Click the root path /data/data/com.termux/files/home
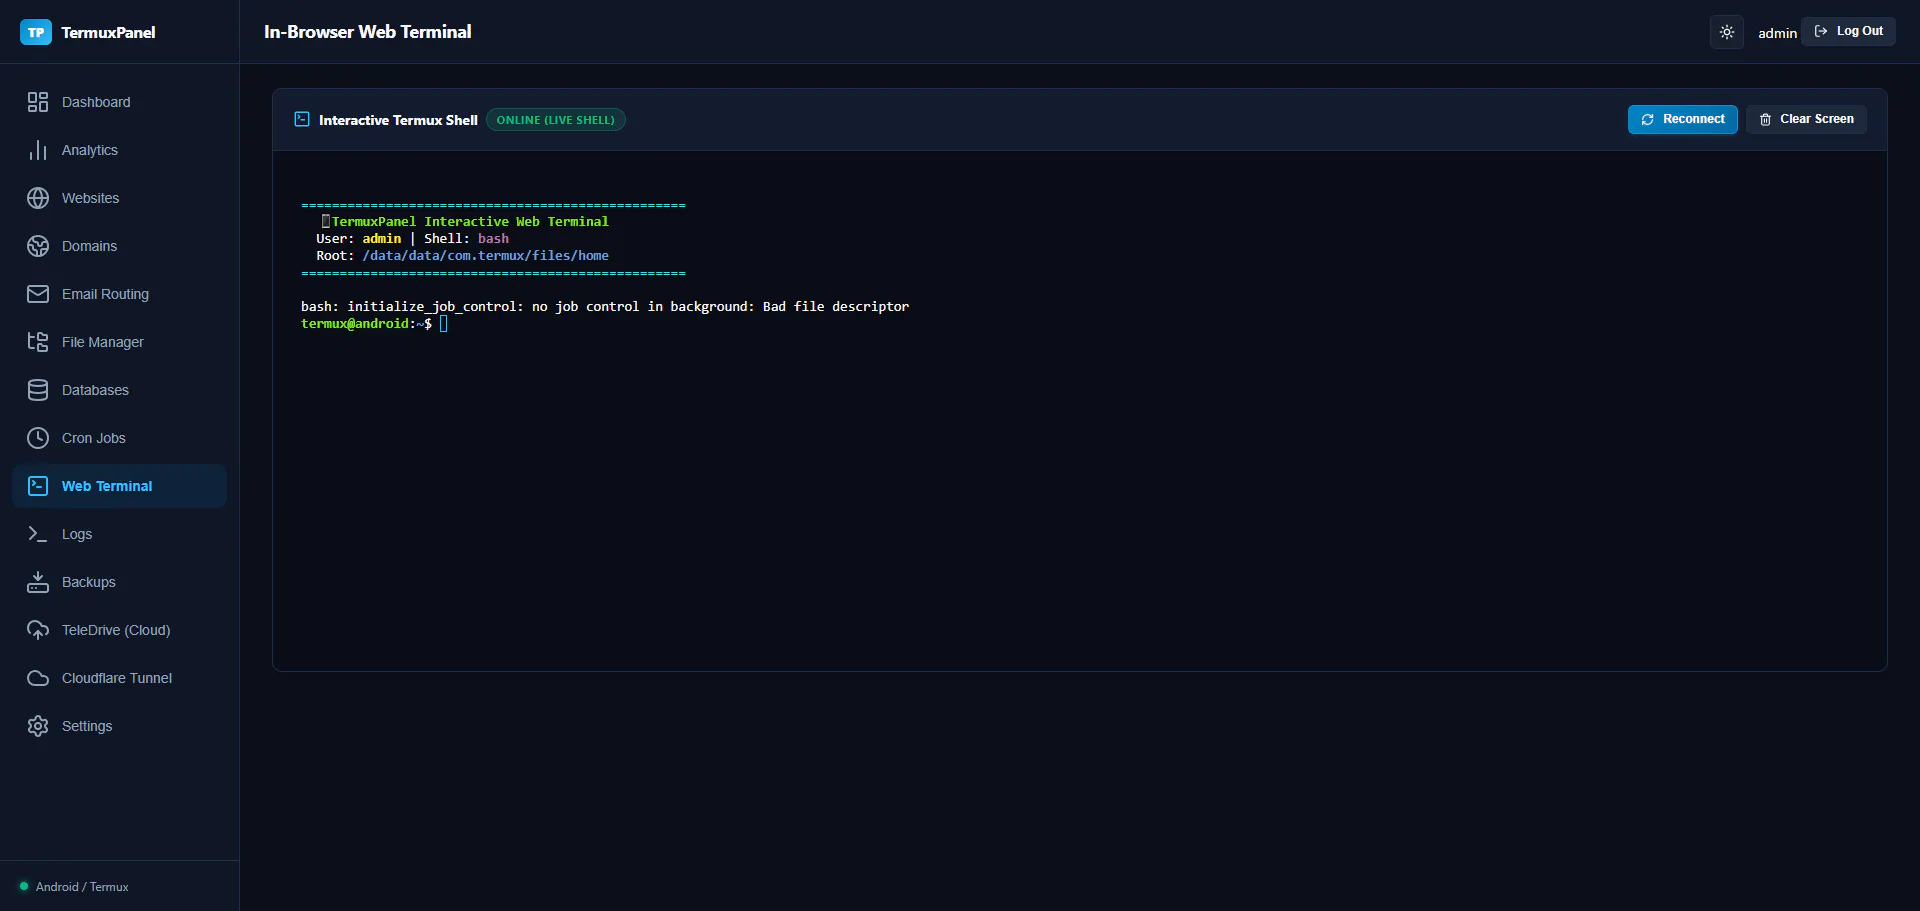 (486, 256)
